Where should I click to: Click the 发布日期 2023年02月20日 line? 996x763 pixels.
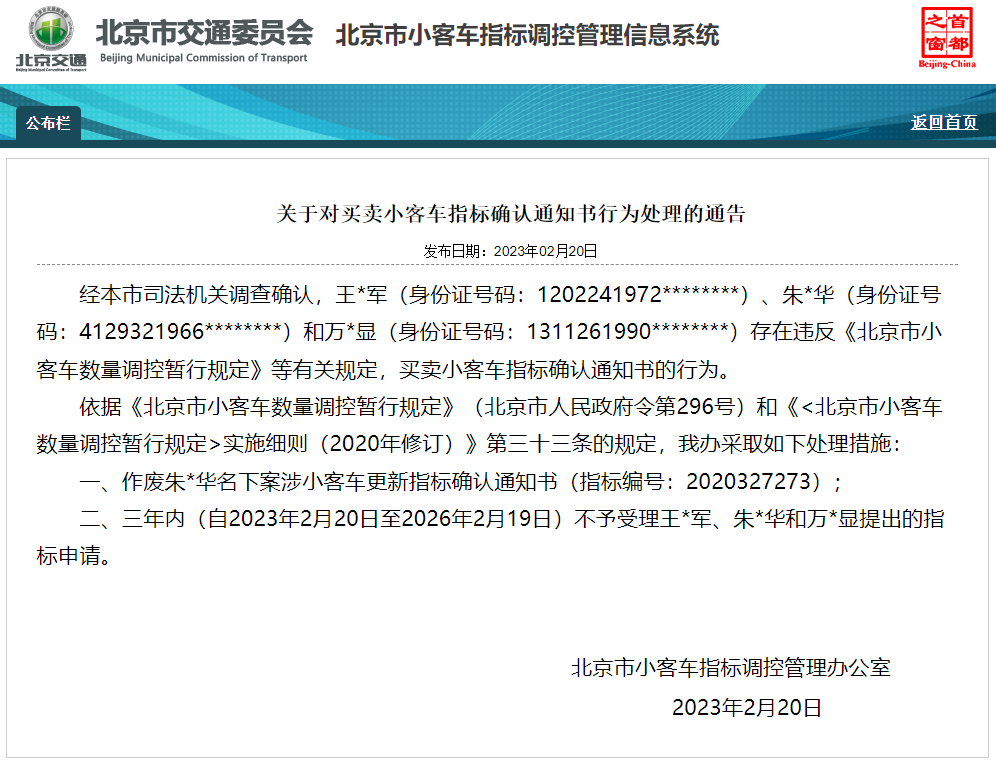(510, 251)
